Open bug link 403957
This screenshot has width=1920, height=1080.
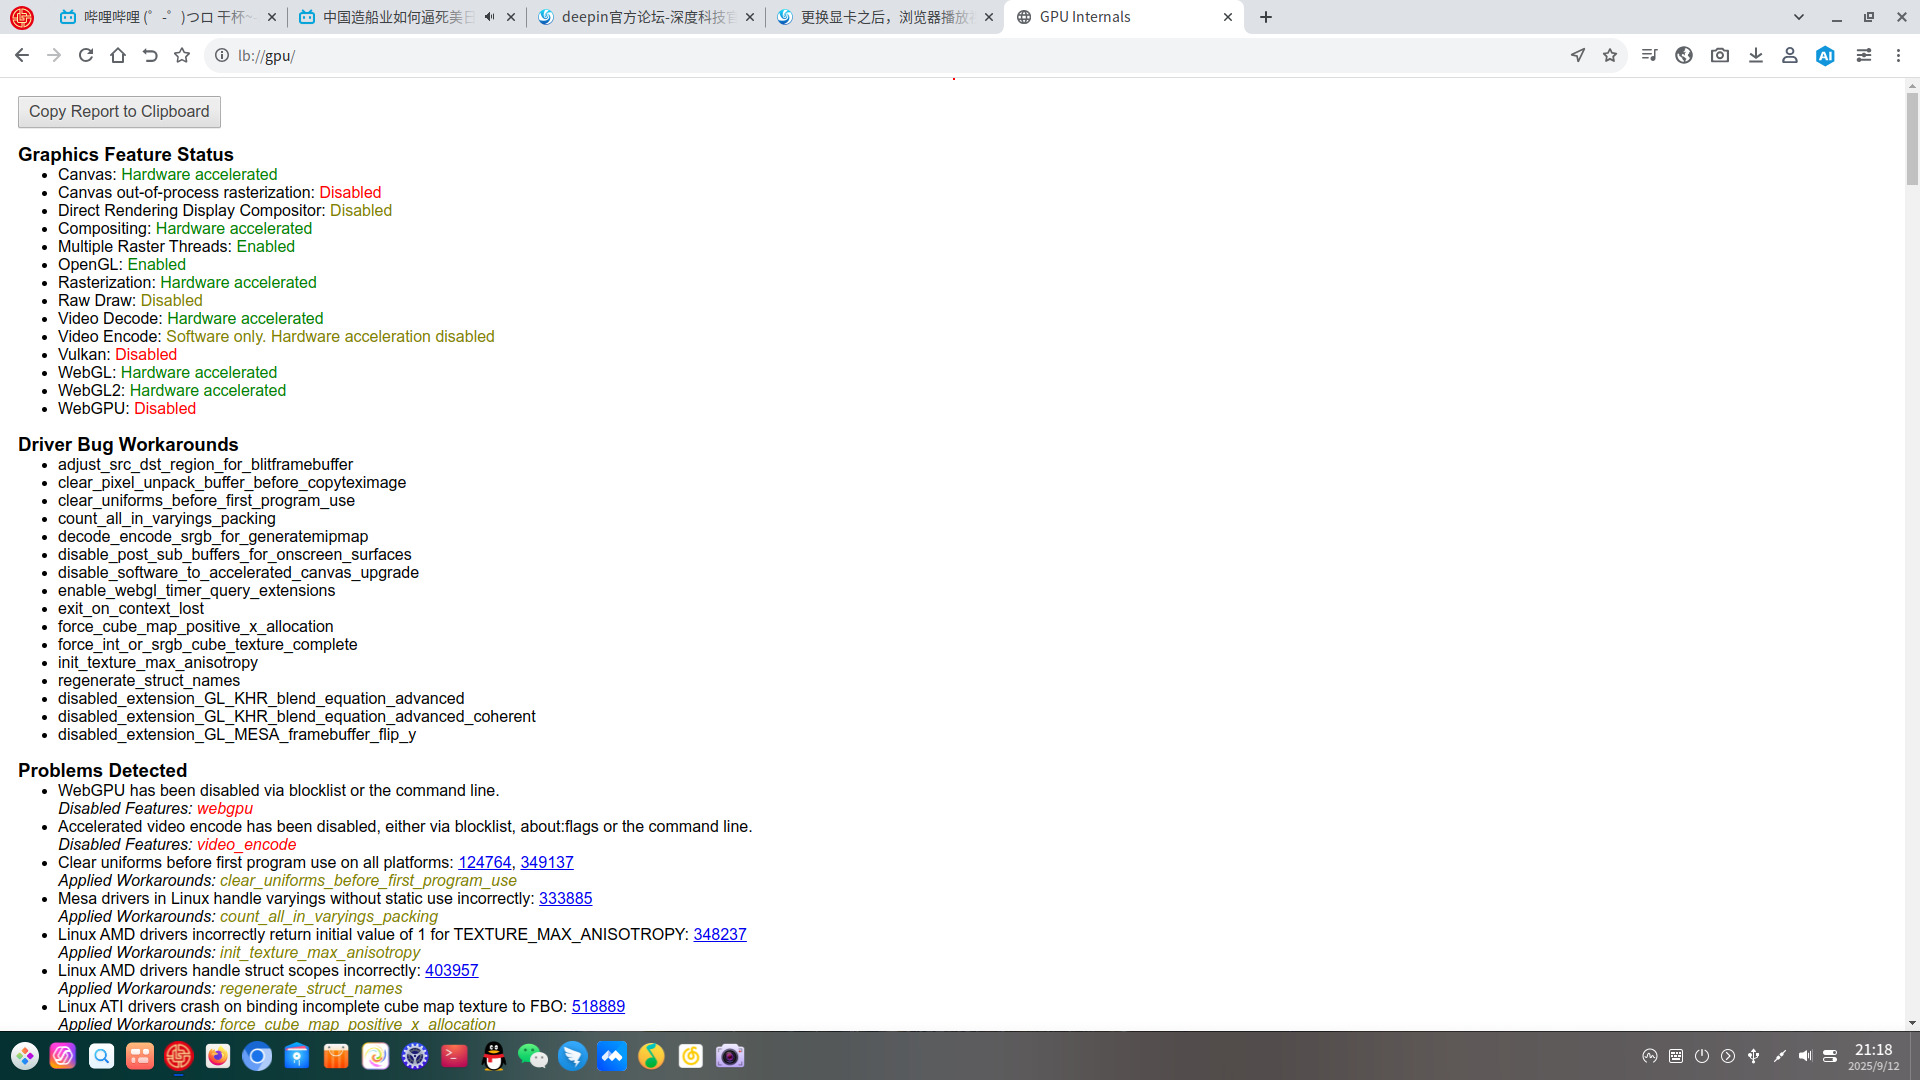[x=451, y=971]
